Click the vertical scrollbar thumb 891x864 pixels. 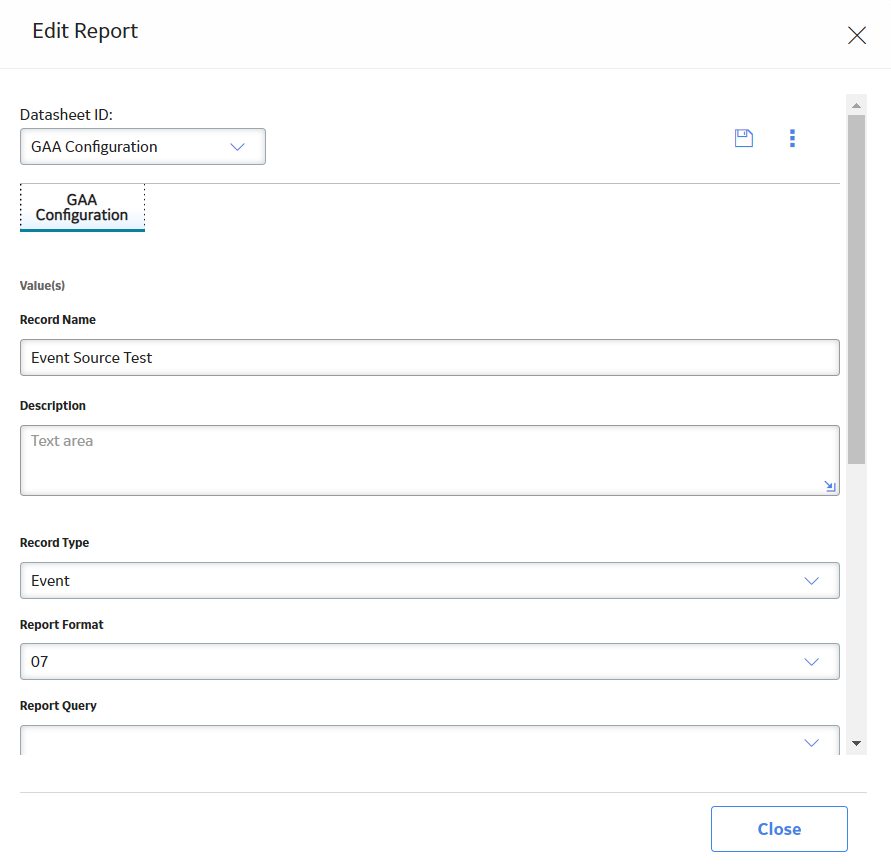856,289
